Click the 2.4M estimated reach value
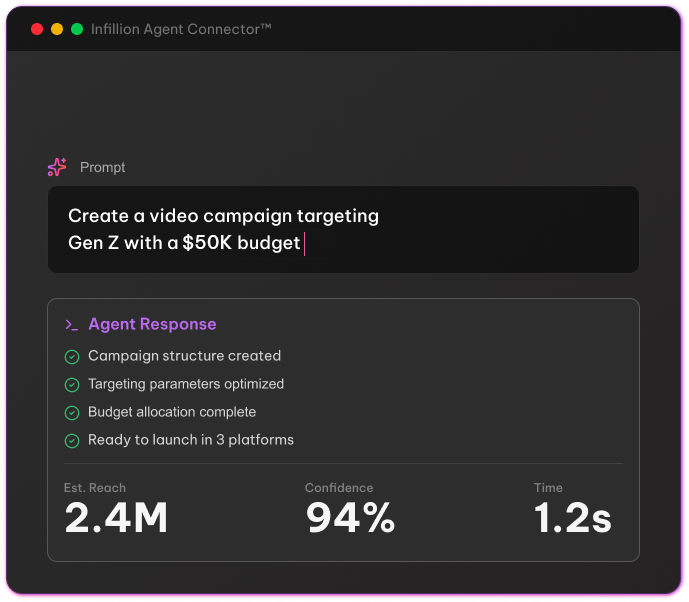Image resolution: width=689 pixels, height=602 pixels. [x=116, y=518]
